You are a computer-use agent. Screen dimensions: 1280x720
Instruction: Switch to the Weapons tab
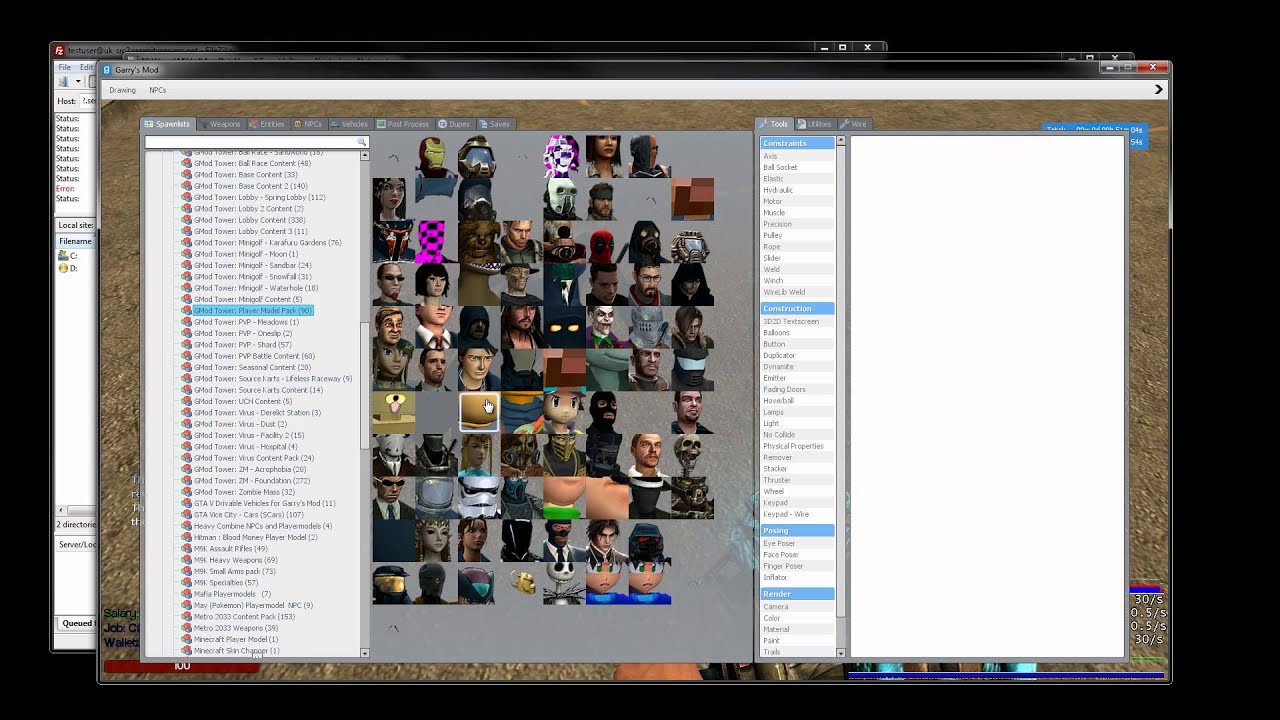(x=219, y=124)
